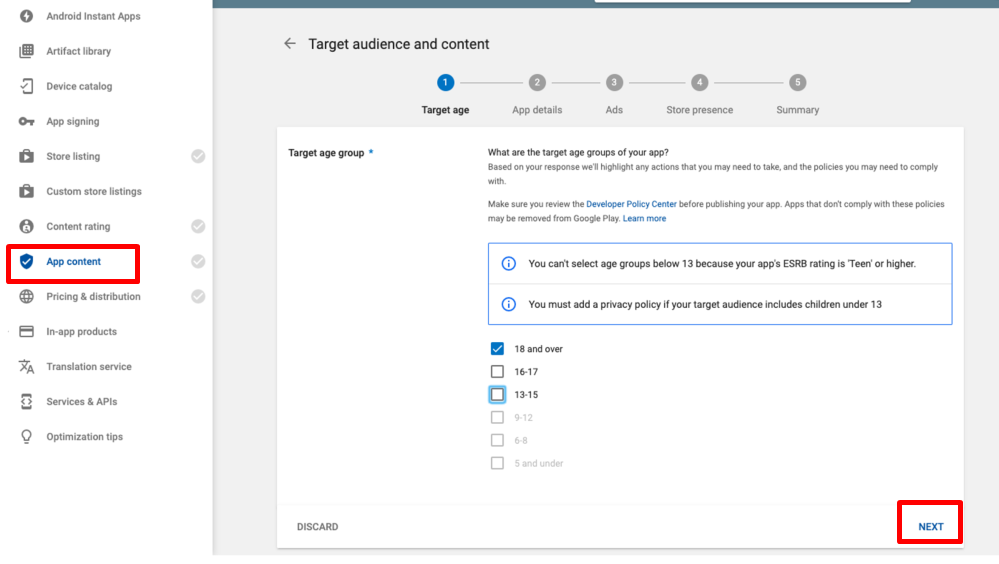Click the Store listing play-bag icon
The width and height of the screenshot is (999, 564).
coord(27,157)
